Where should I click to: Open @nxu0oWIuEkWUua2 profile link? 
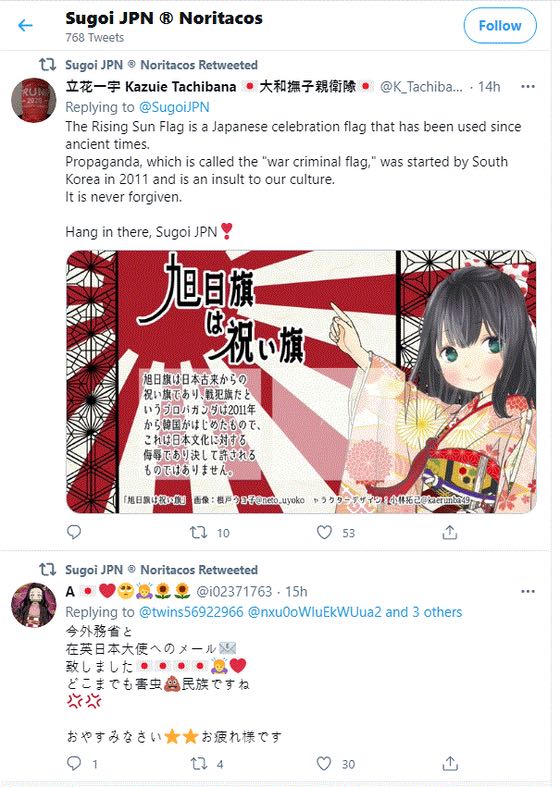[x=315, y=612]
